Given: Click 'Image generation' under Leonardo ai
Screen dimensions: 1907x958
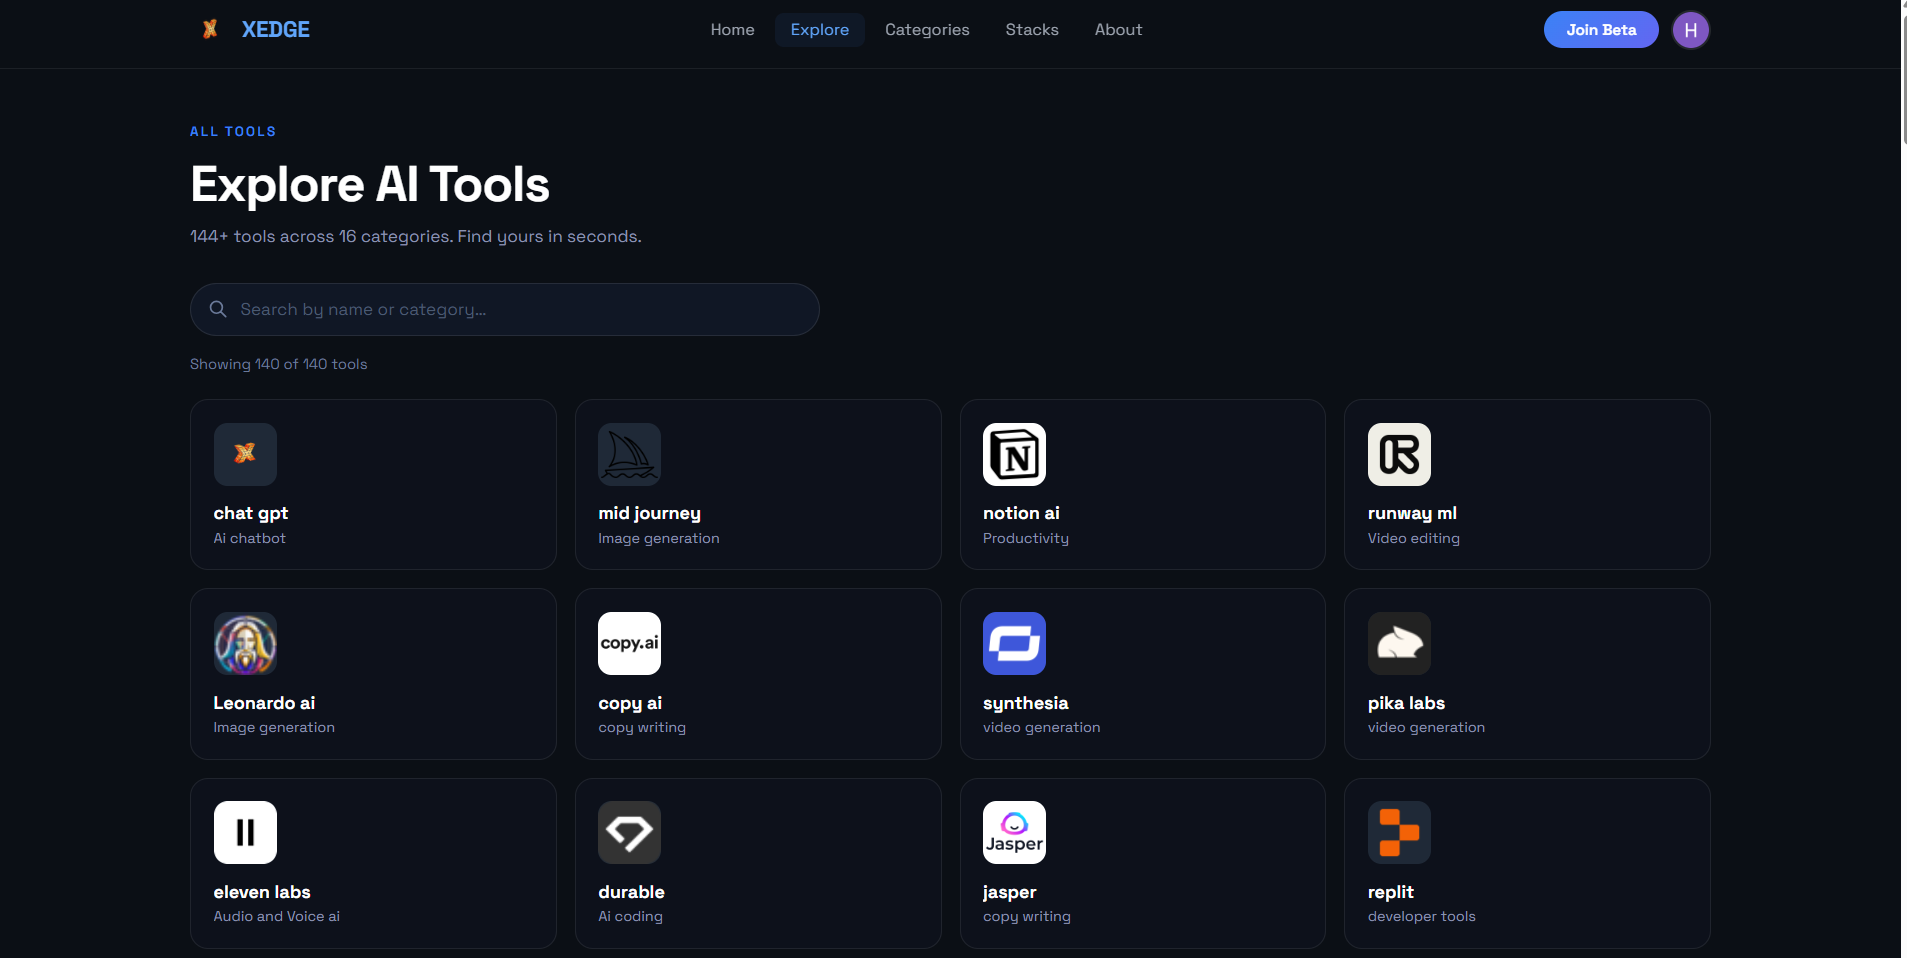Looking at the screenshot, I should [274, 727].
